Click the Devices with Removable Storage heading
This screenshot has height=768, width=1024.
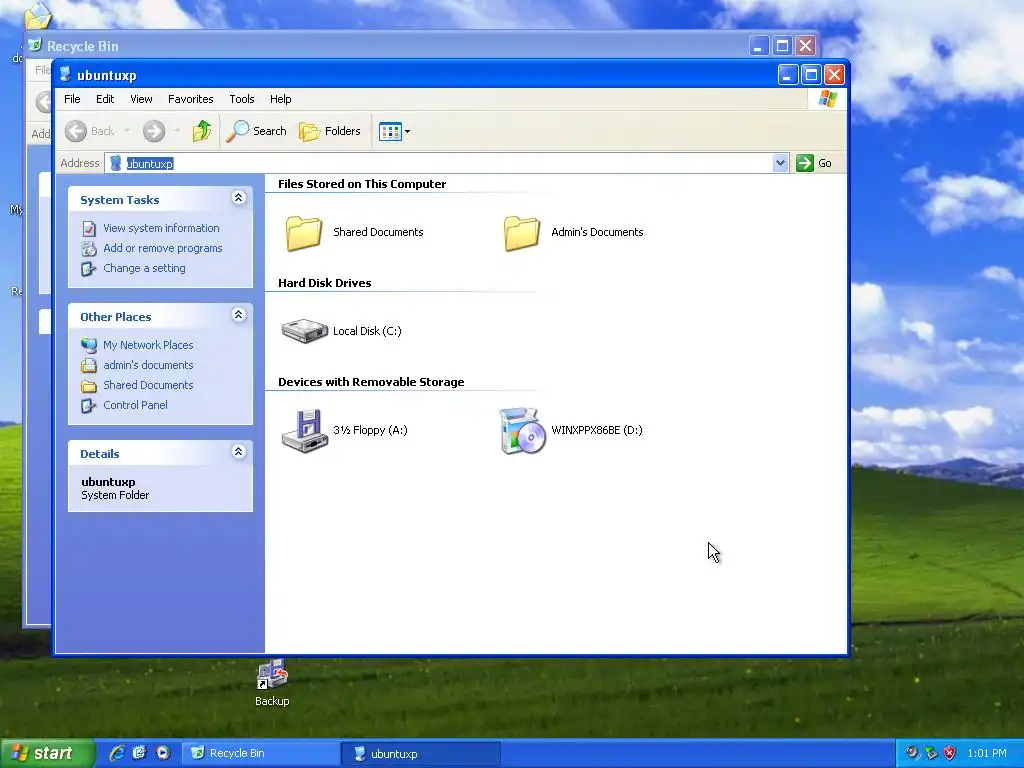(371, 382)
